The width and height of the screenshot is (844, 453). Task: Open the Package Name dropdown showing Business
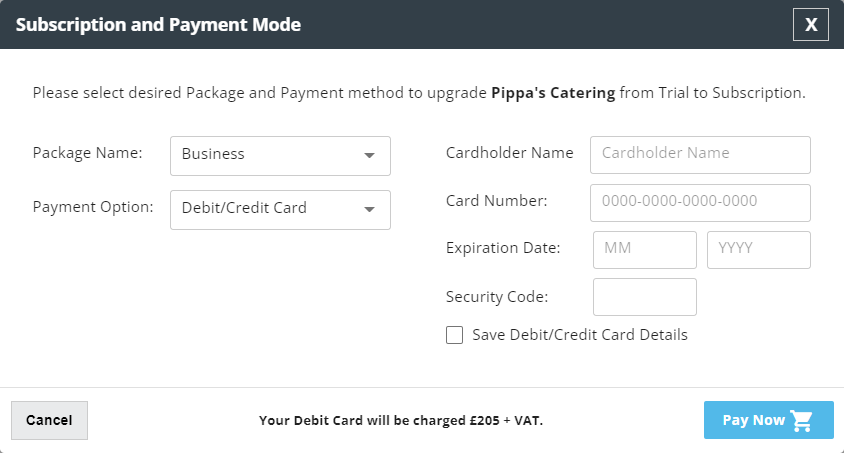tap(280, 155)
